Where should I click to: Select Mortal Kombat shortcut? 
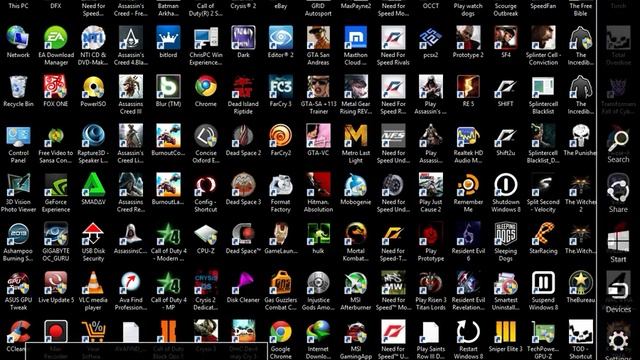[356, 233]
